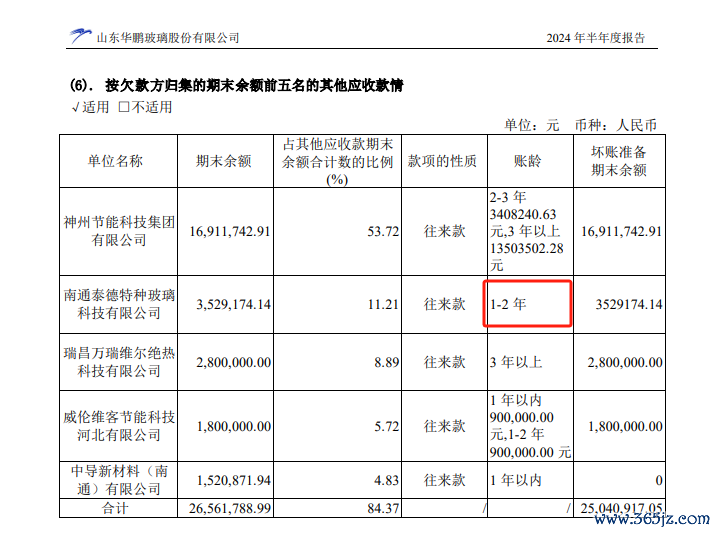This screenshot has width=717, height=534.
Task: Select the company name 山东华鹏玻璃股份有限公司 header
Action: coord(168,38)
